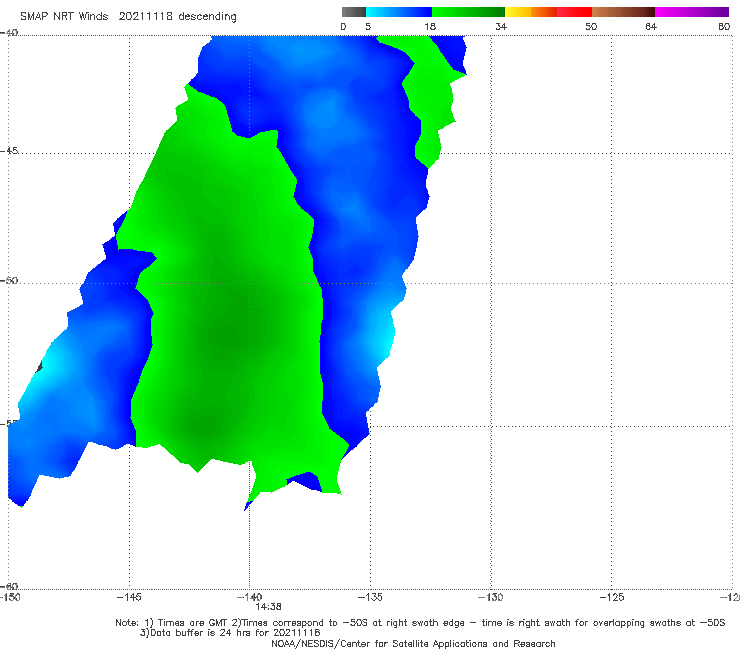Click the colorbar label '34'
The height and width of the screenshot is (650, 740).
pyautogui.click(x=501, y=27)
